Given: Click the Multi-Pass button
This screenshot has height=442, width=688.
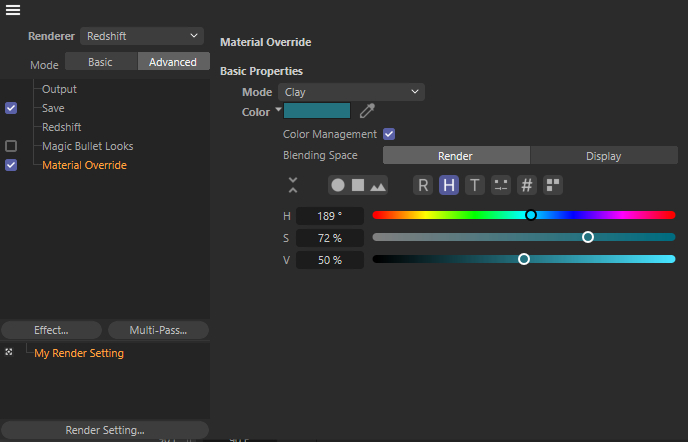Looking at the screenshot, I should point(157,330).
